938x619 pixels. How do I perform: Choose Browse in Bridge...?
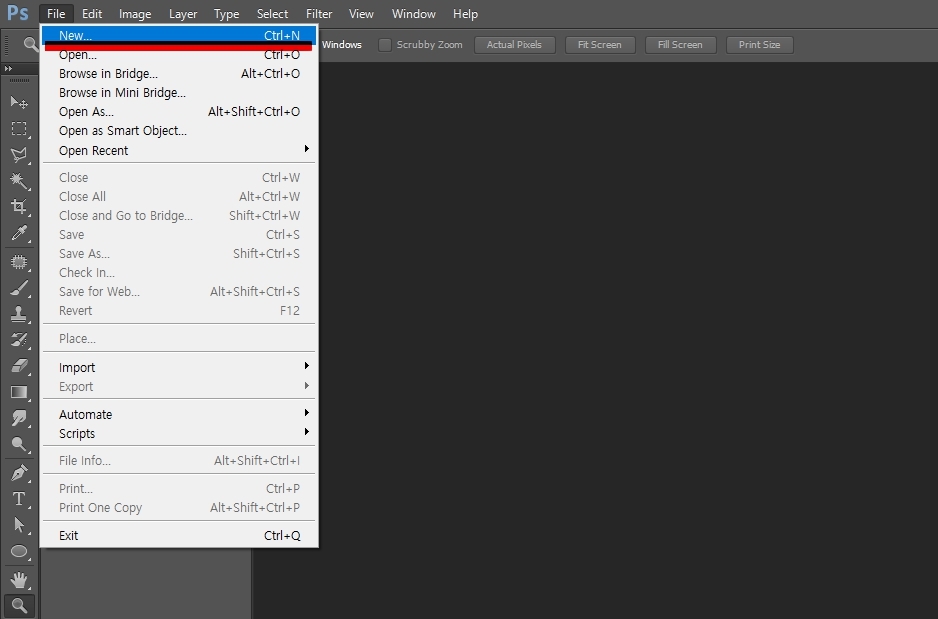click(x=179, y=74)
